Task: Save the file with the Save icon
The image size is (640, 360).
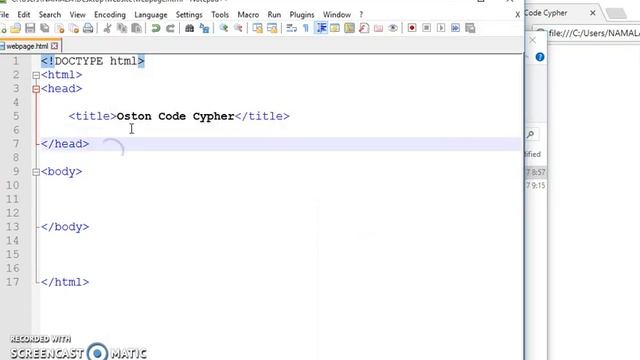Action: tap(30, 28)
